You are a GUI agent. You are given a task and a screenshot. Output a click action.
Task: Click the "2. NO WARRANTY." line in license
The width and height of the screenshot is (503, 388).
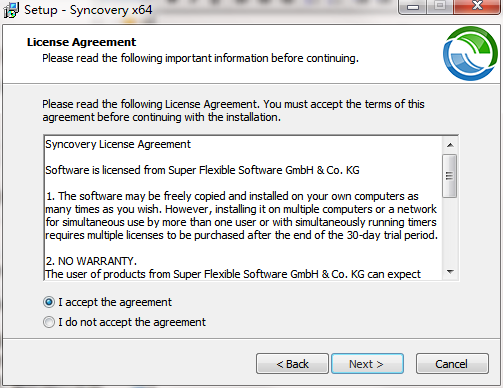[x=91, y=261]
